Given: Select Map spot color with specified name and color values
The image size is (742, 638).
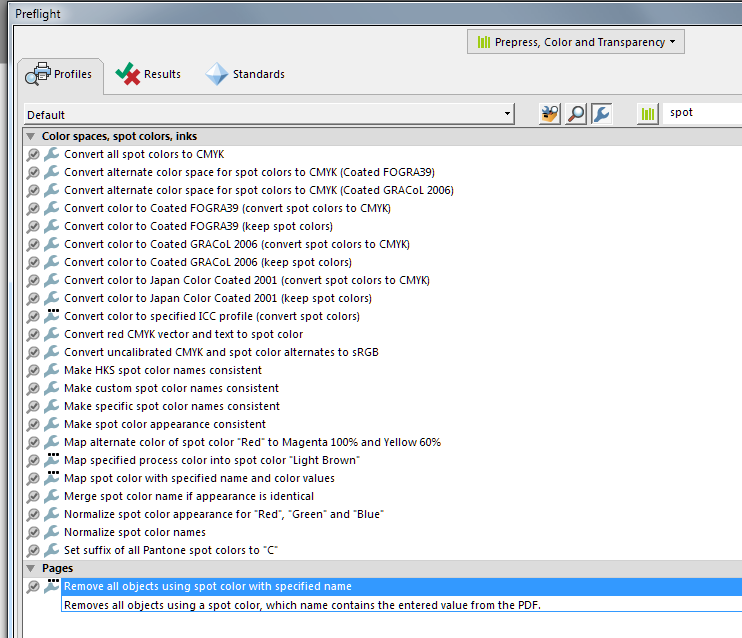Looking at the screenshot, I should tap(199, 478).
